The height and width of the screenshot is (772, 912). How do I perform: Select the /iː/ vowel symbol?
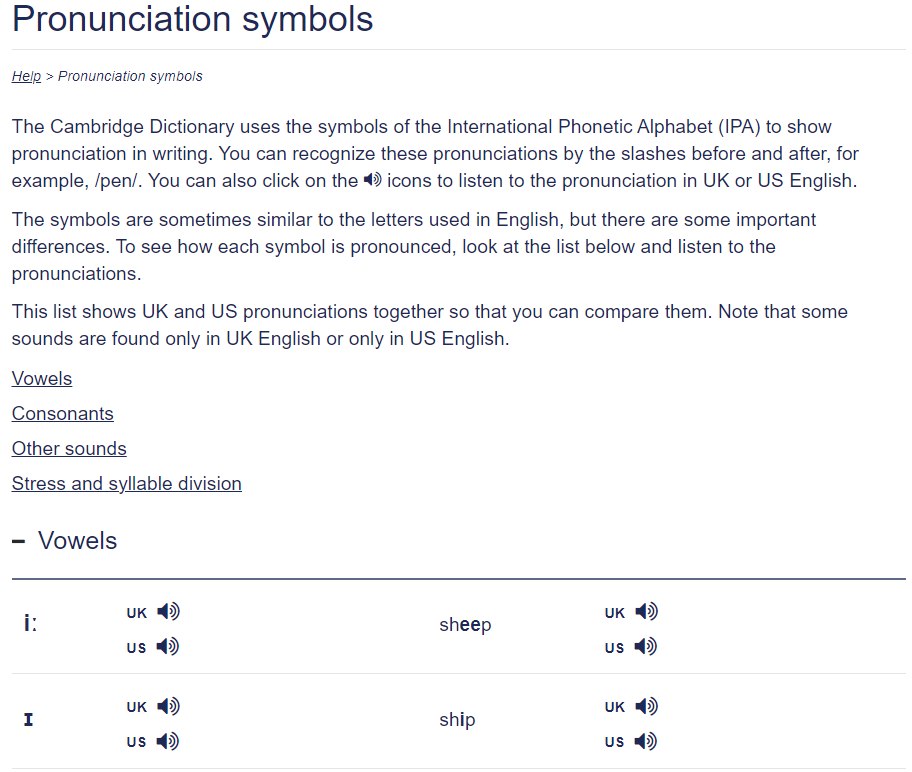pos(29,620)
